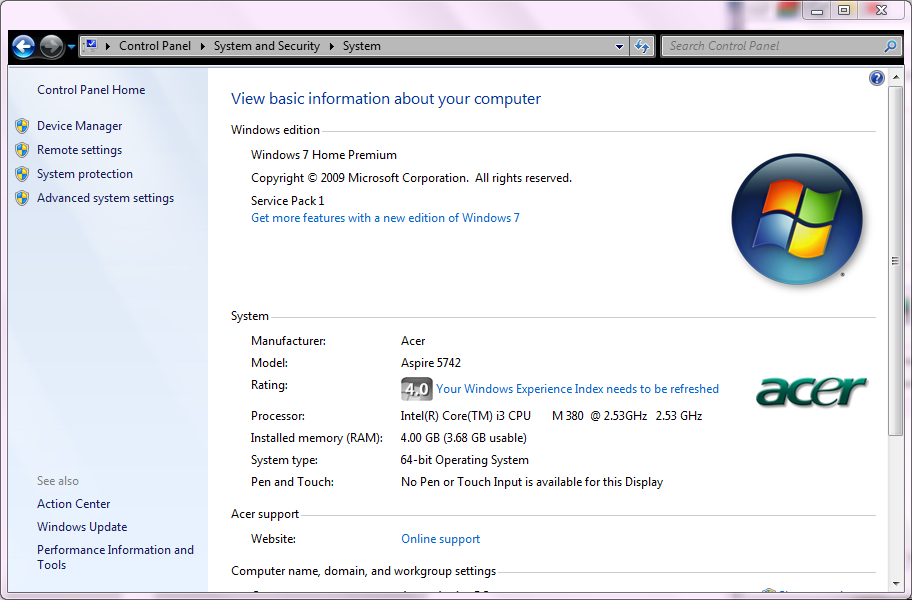
Task: Select System and Security in the breadcrumb
Action: 266,46
